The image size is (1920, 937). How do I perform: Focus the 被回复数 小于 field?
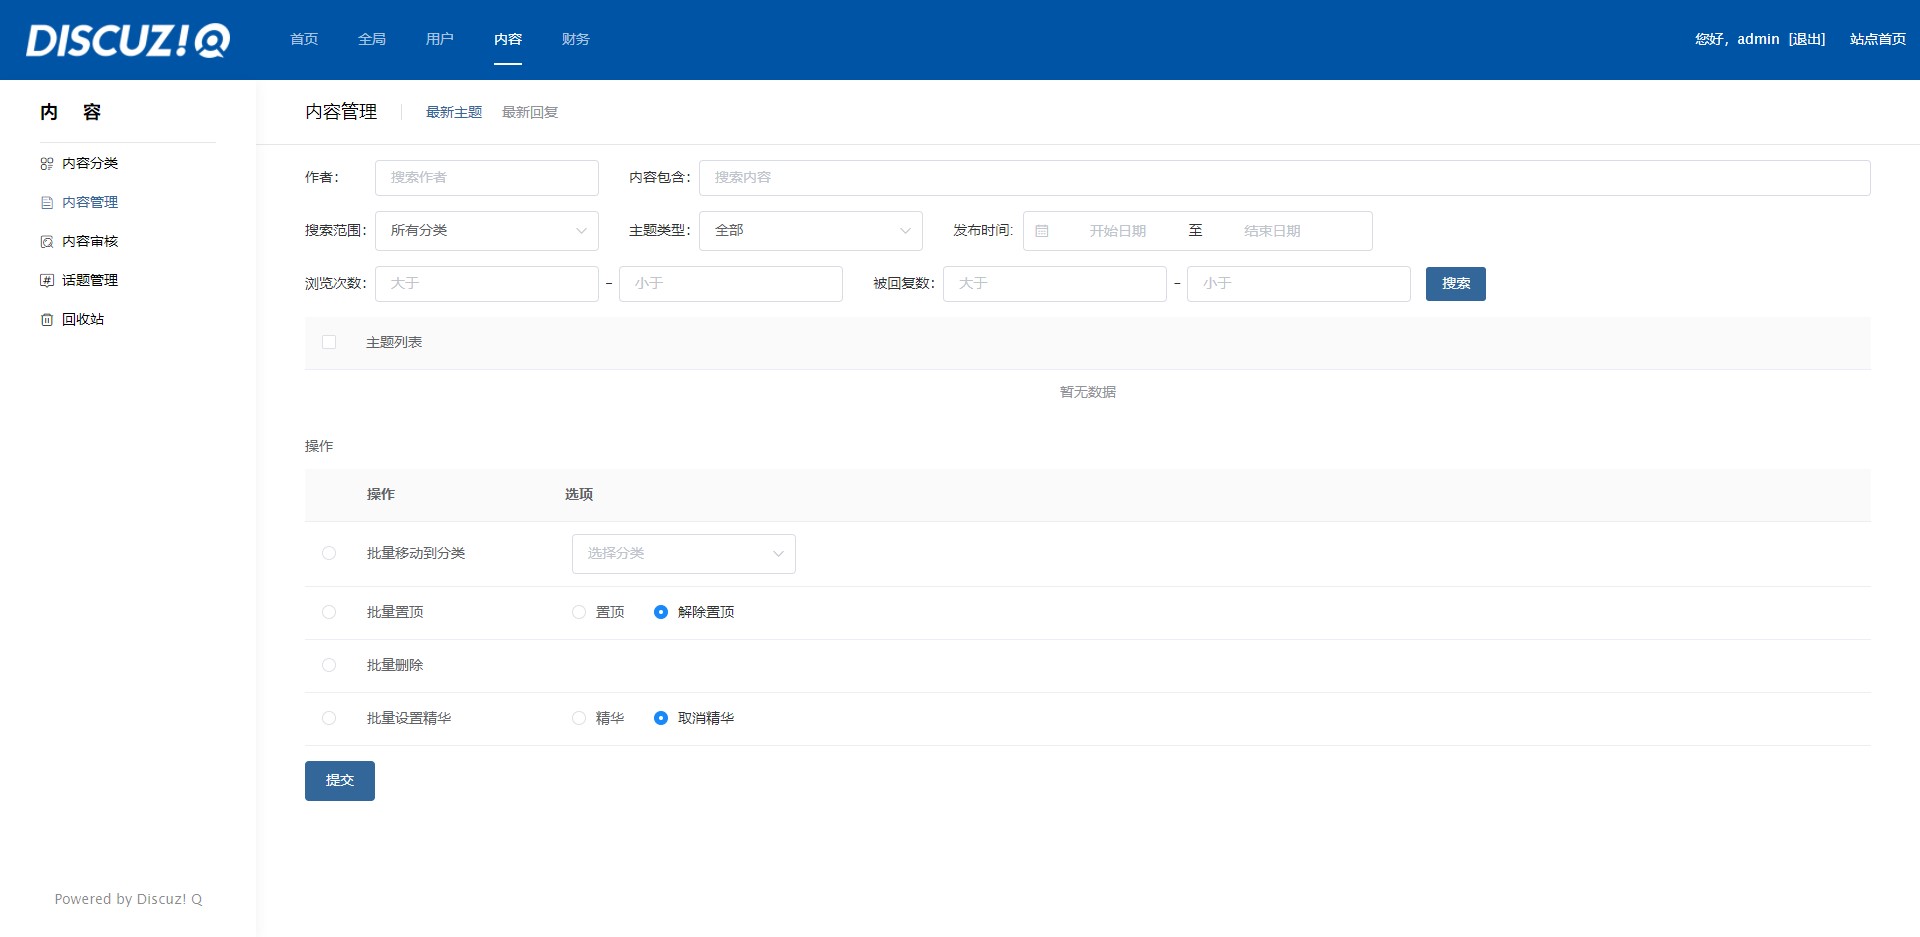[1299, 284]
